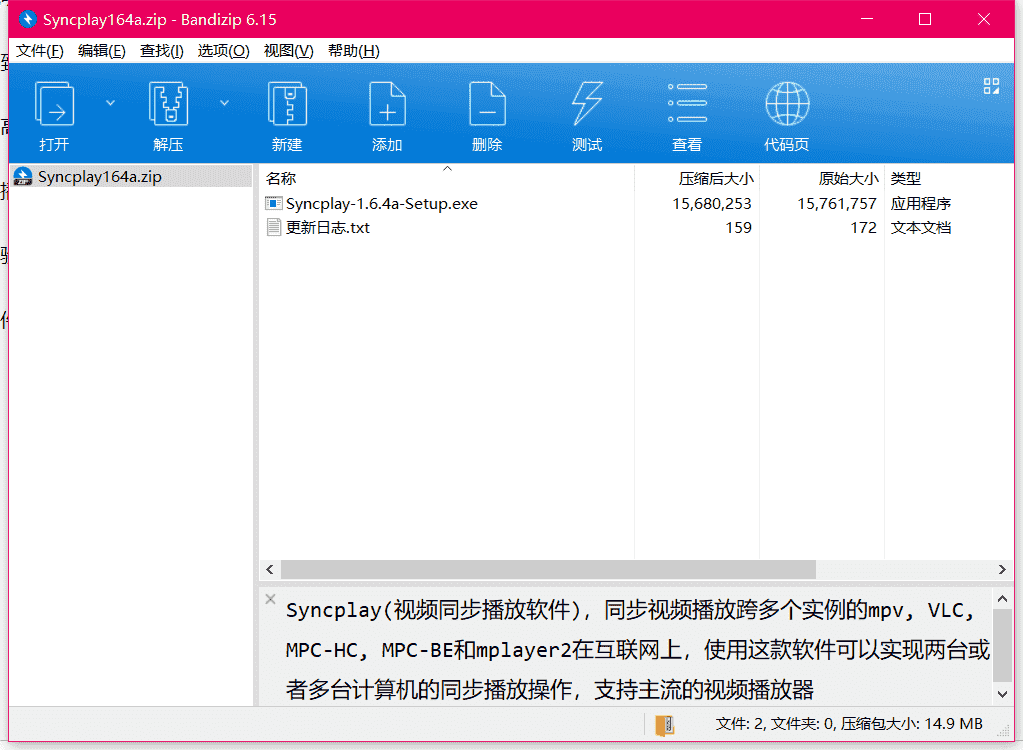Image resolution: width=1023 pixels, height=750 pixels.
Task: Click the 应用程序 type cell
Action: click(921, 203)
